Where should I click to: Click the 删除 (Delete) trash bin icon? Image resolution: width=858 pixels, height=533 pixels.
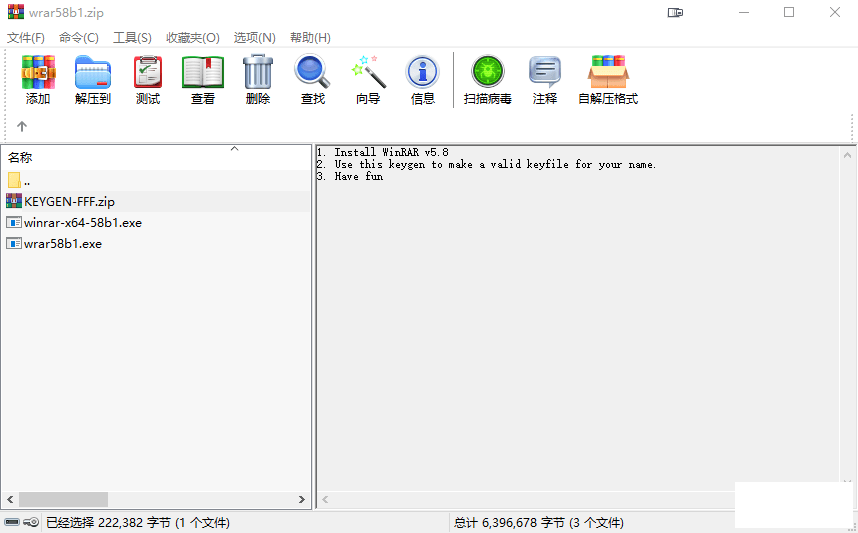(258, 72)
